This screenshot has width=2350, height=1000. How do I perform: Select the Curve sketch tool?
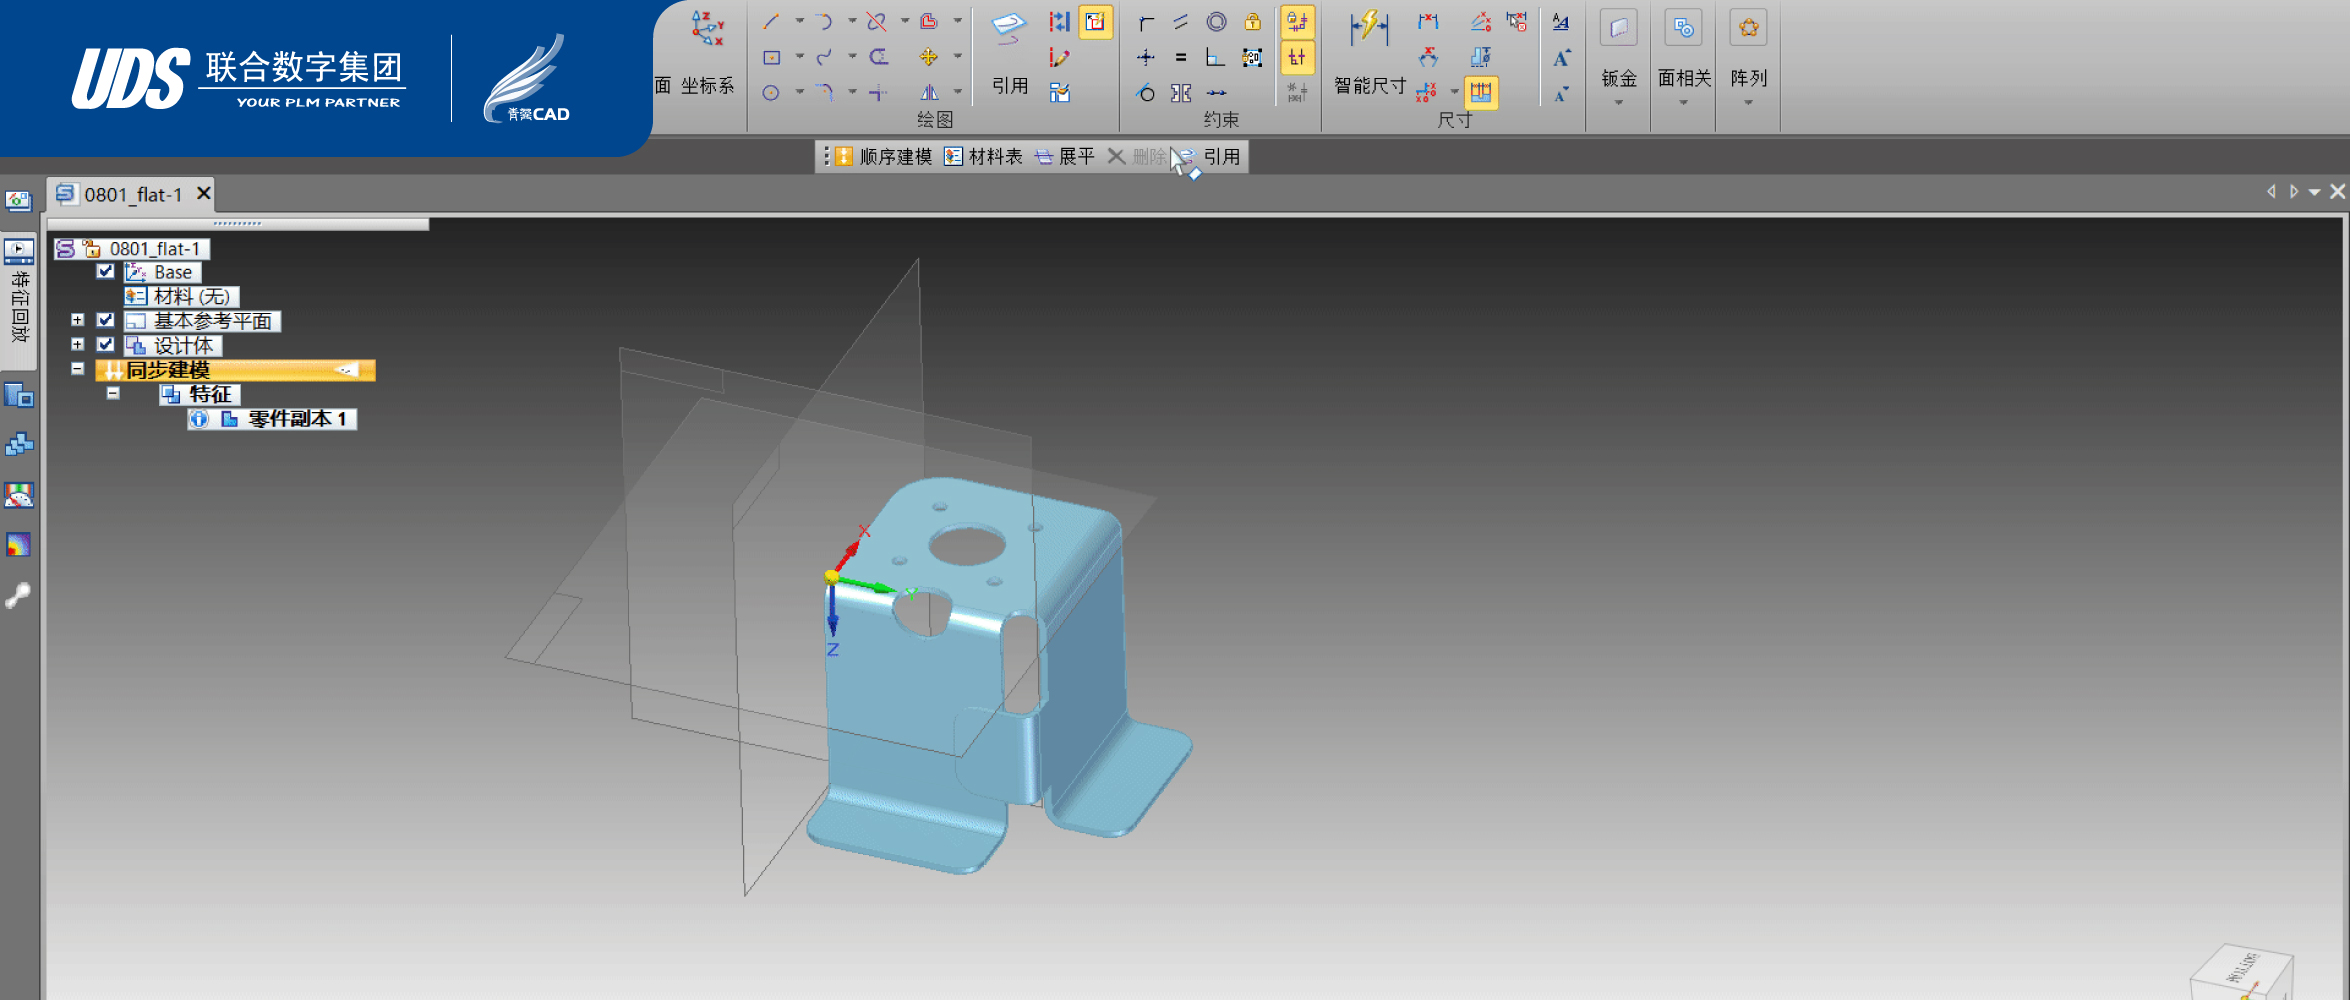(x=824, y=57)
